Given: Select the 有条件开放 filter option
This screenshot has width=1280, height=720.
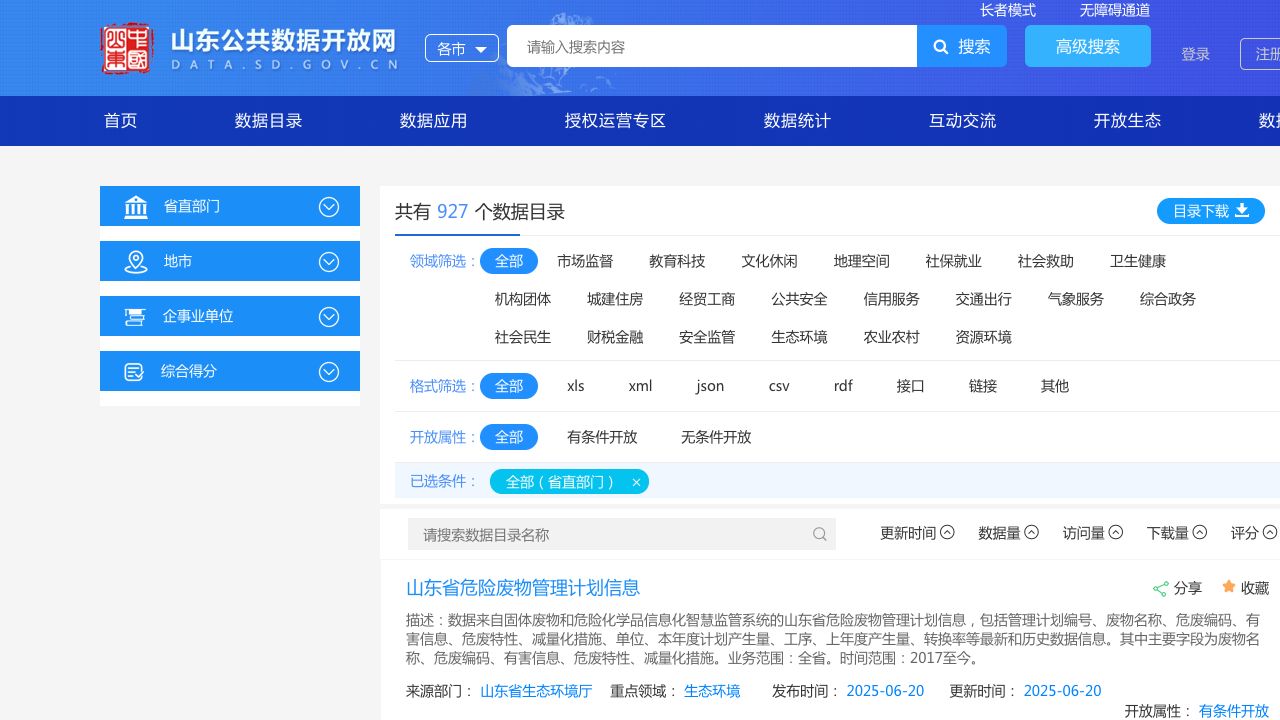Looking at the screenshot, I should (x=602, y=437).
